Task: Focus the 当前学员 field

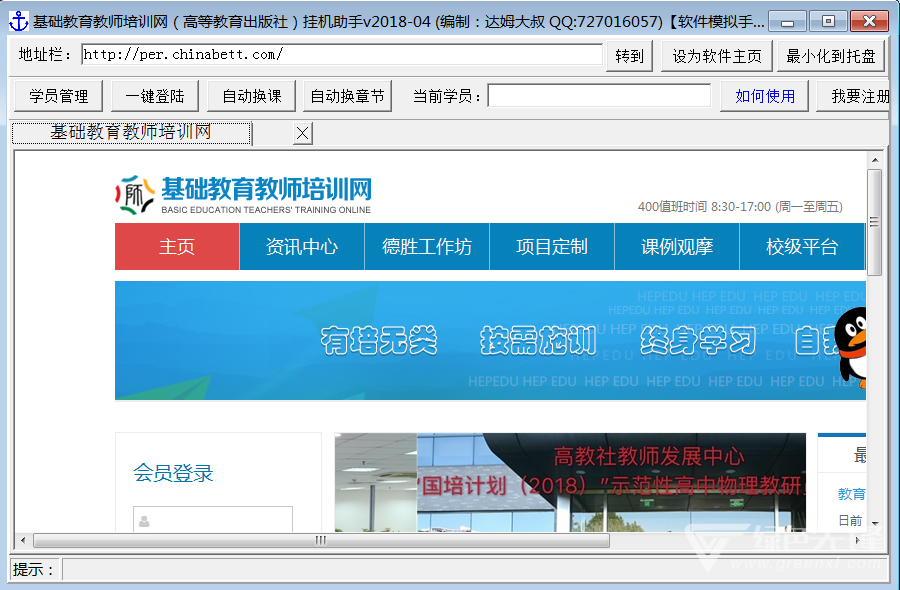Action: pyautogui.click(x=599, y=95)
